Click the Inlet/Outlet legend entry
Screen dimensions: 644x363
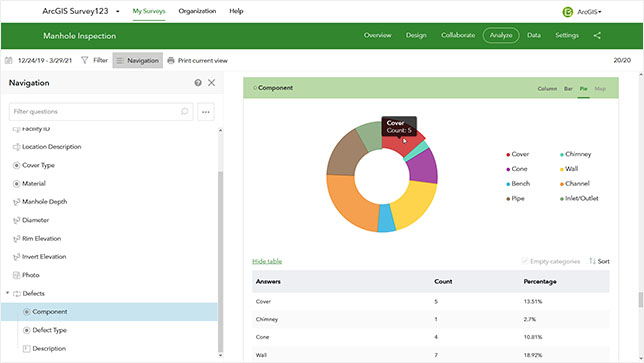[x=579, y=198]
